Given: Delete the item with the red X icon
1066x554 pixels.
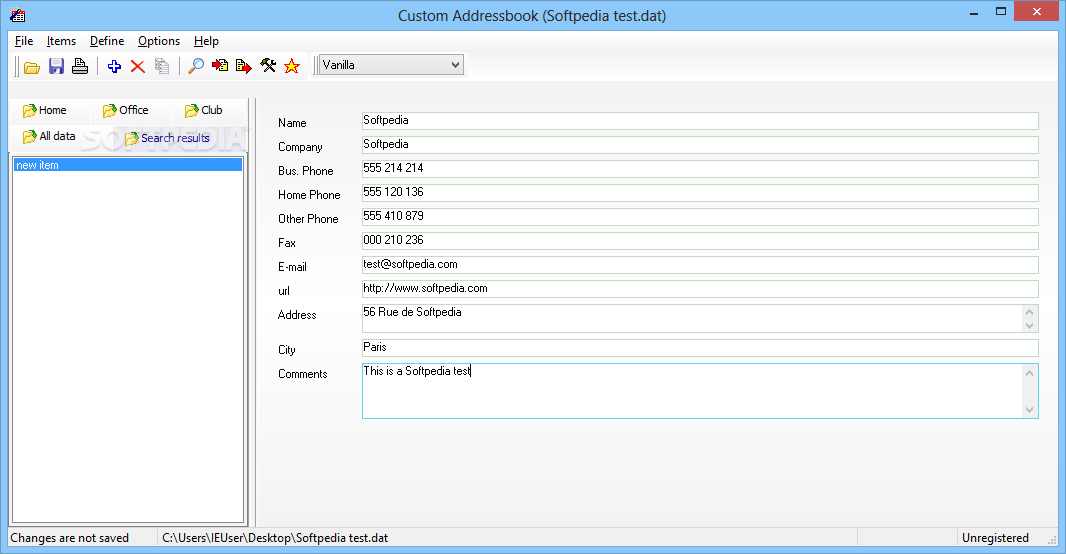Looking at the screenshot, I should point(138,66).
